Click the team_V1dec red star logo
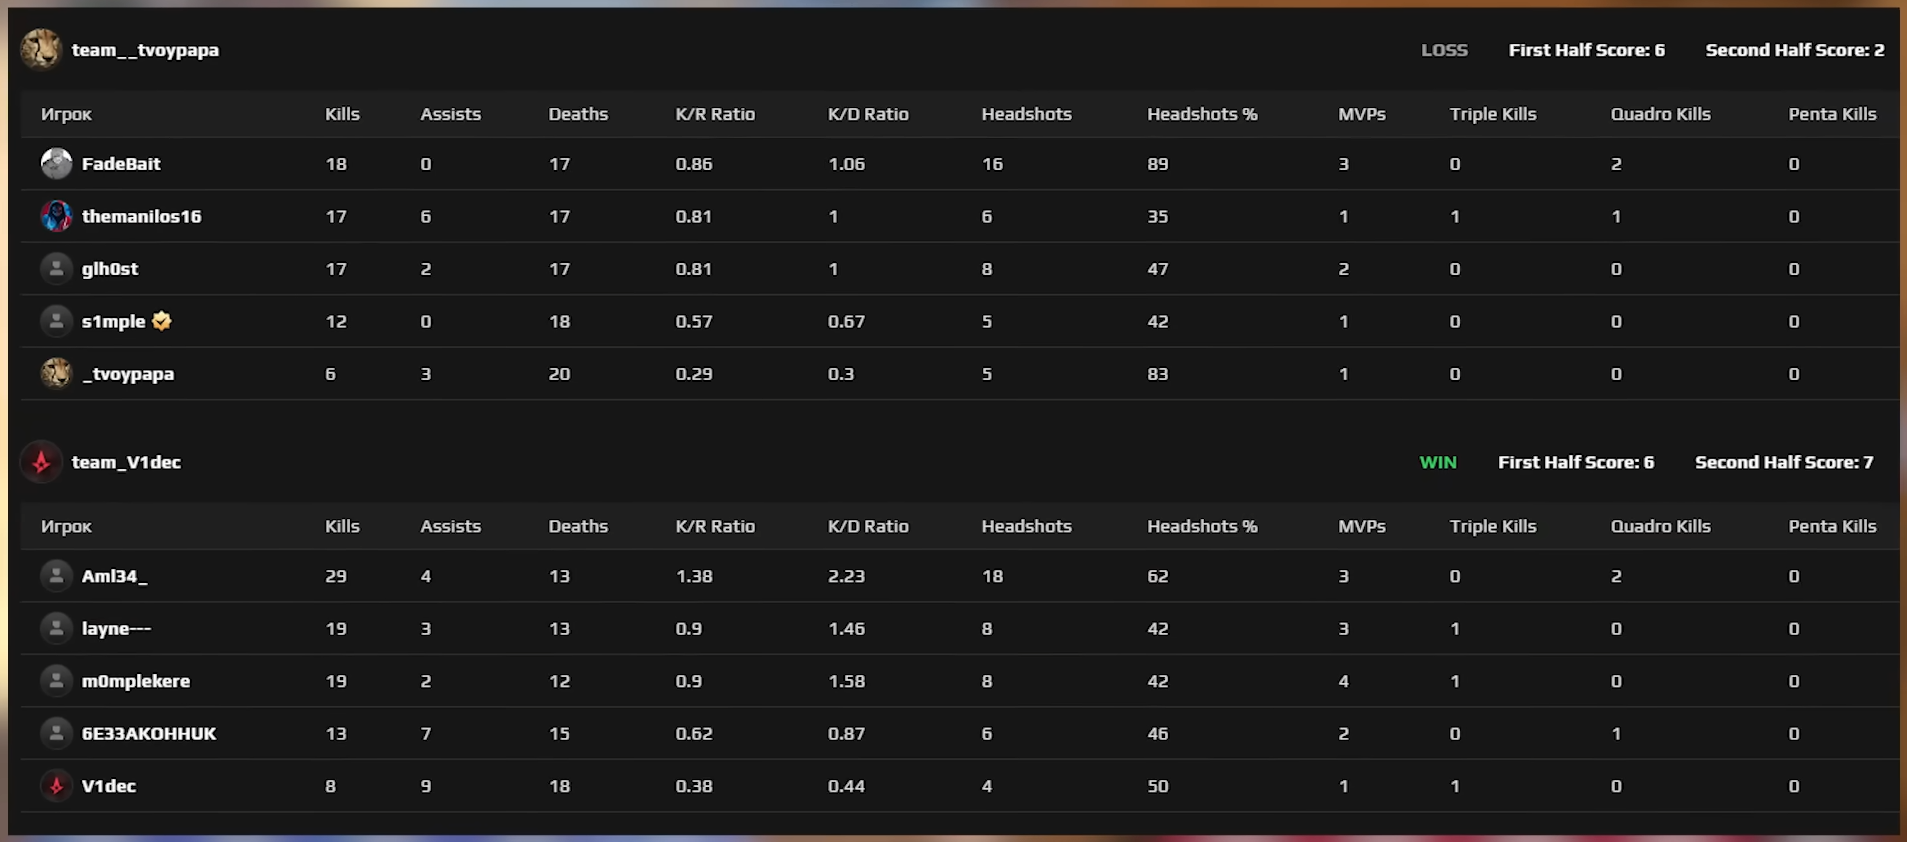1907x842 pixels. [x=41, y=462]
